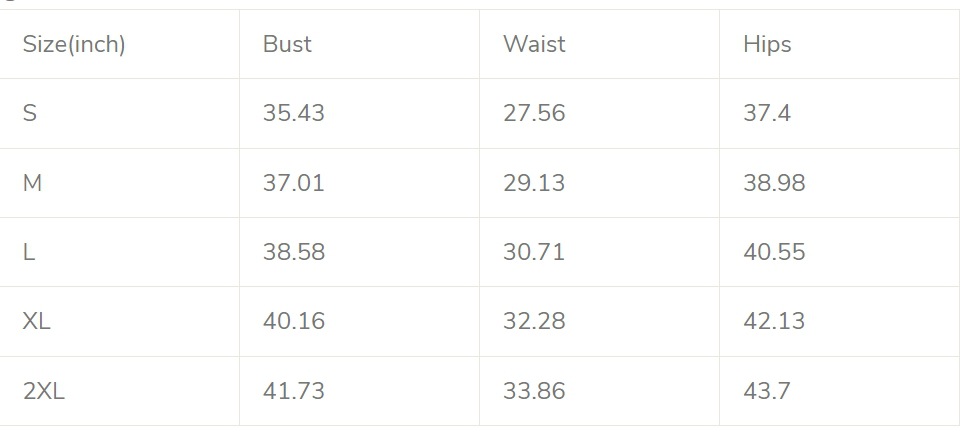Image resolution: width=967 pixels, height=435 pixels.
Task: Click the Waist column header
Action: pos(533,44)
